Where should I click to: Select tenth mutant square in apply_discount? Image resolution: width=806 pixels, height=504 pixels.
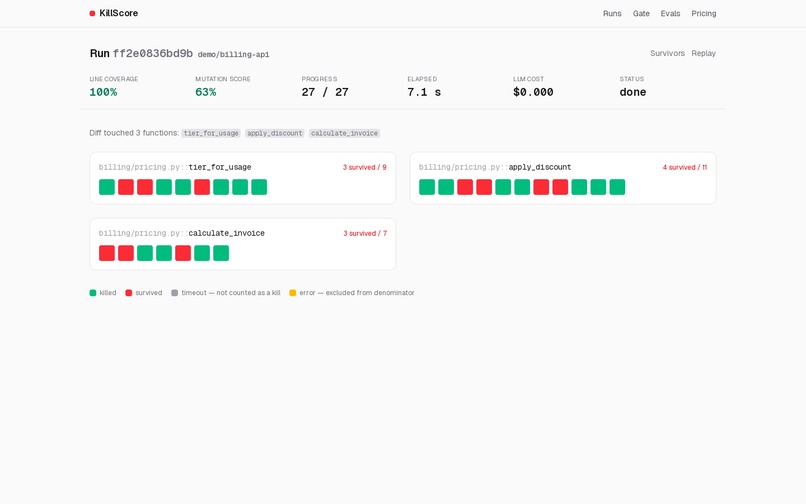(598, 187)
